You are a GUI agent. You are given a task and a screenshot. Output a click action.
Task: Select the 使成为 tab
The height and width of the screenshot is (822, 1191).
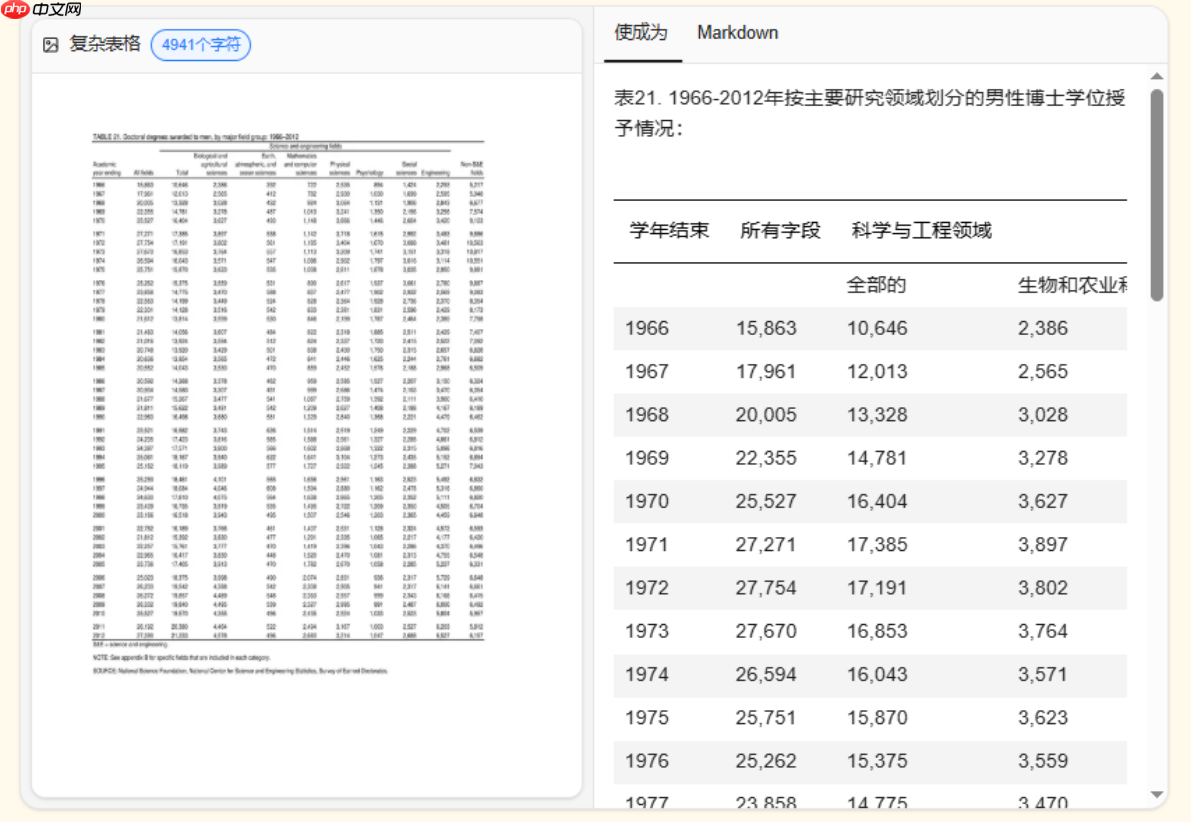click(640, 32)
